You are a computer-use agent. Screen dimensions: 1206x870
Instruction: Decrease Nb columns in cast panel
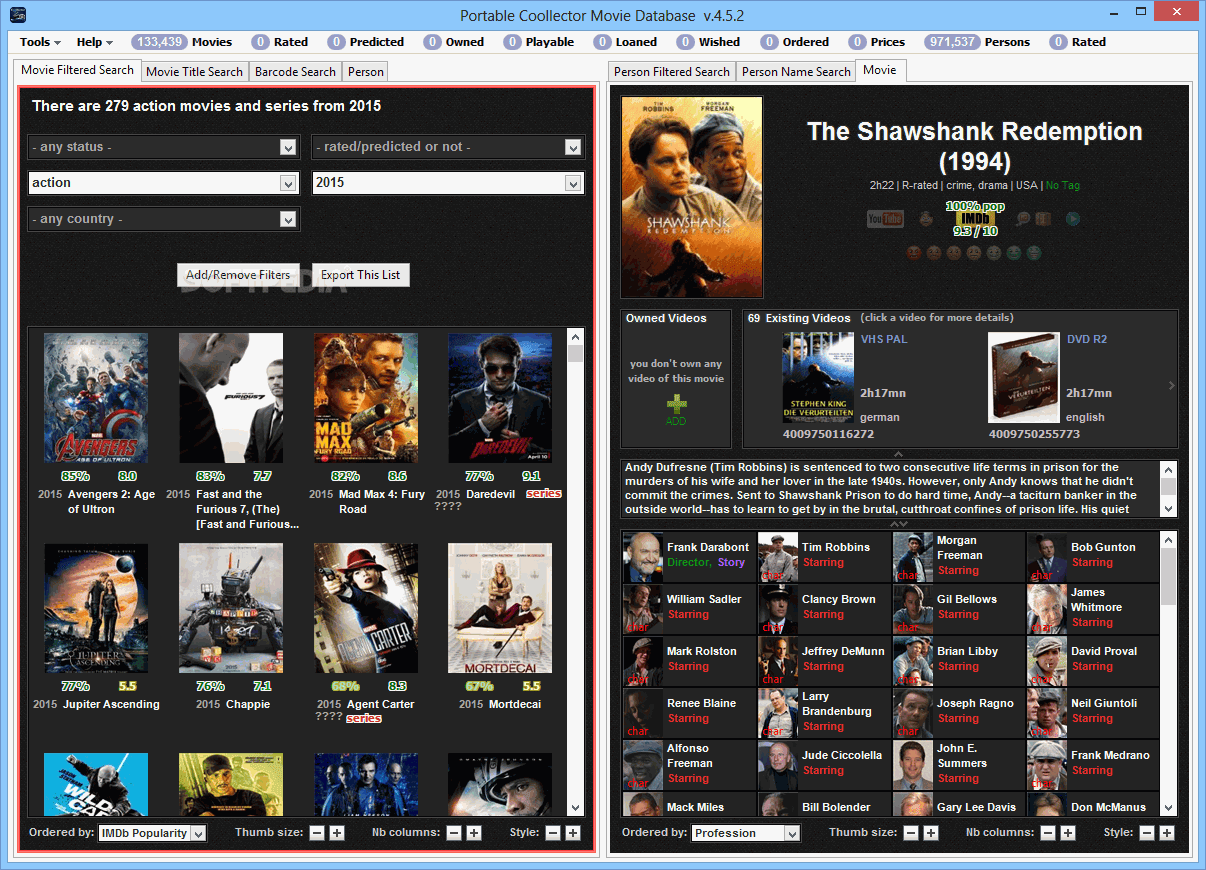tap(1048, 833)
